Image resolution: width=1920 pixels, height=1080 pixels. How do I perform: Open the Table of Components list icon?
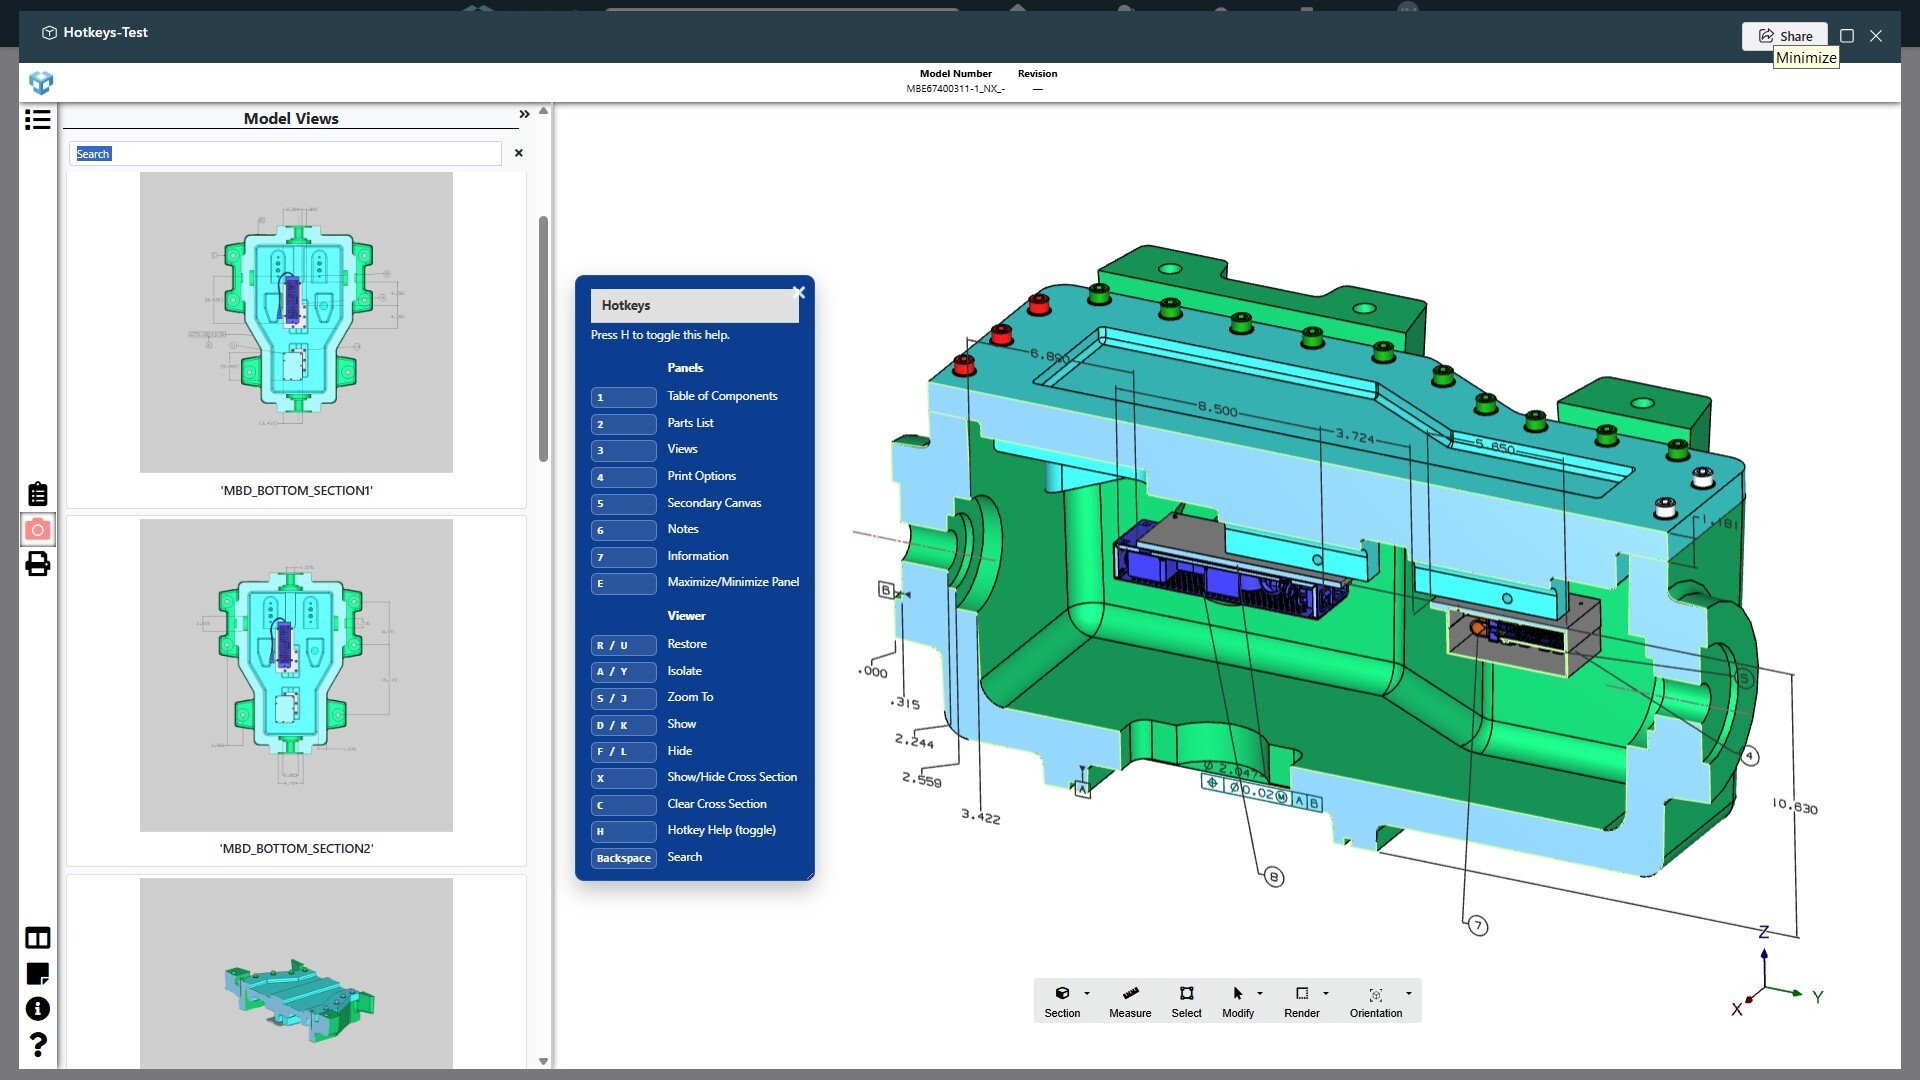[38, 120]
